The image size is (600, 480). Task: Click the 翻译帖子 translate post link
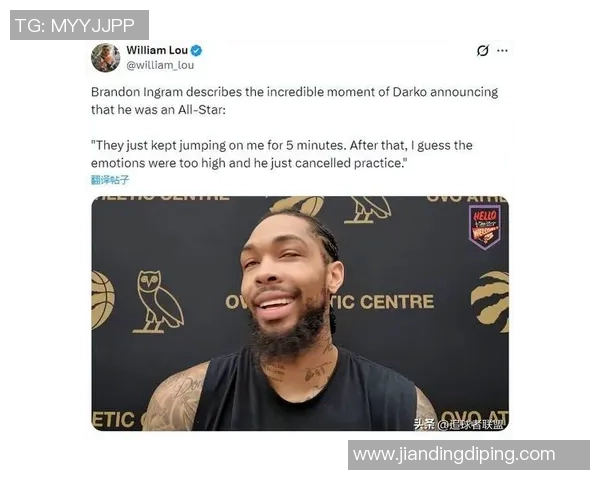coord(110,180)
